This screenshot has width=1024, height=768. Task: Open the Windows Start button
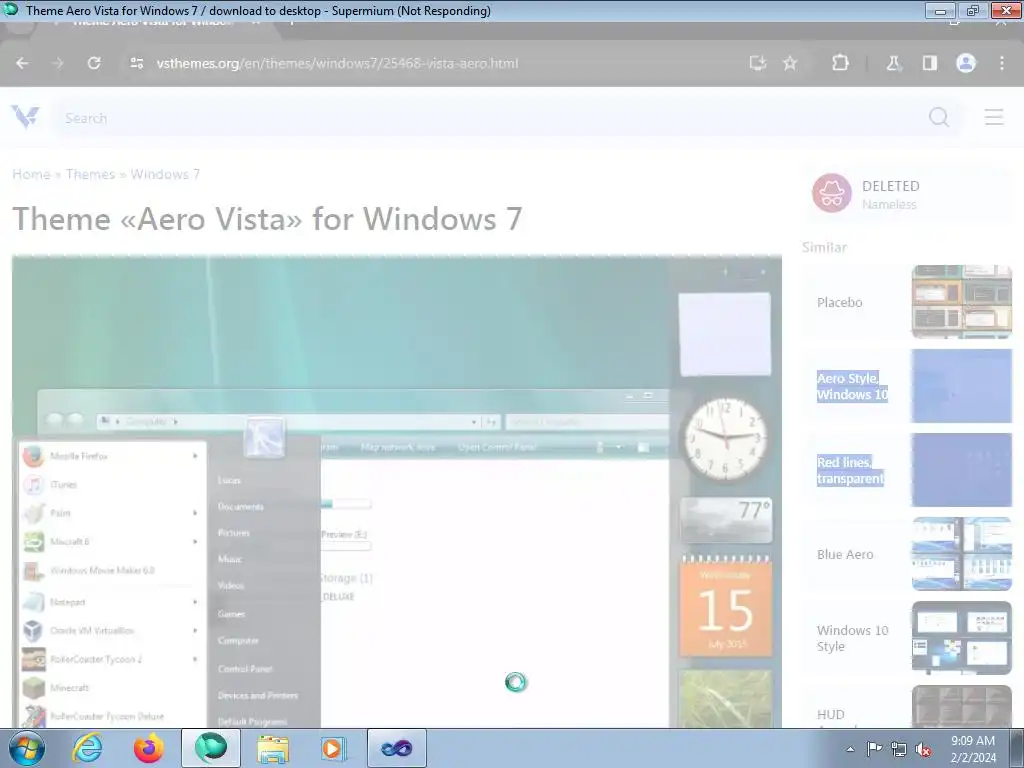(x=27, y=748)
